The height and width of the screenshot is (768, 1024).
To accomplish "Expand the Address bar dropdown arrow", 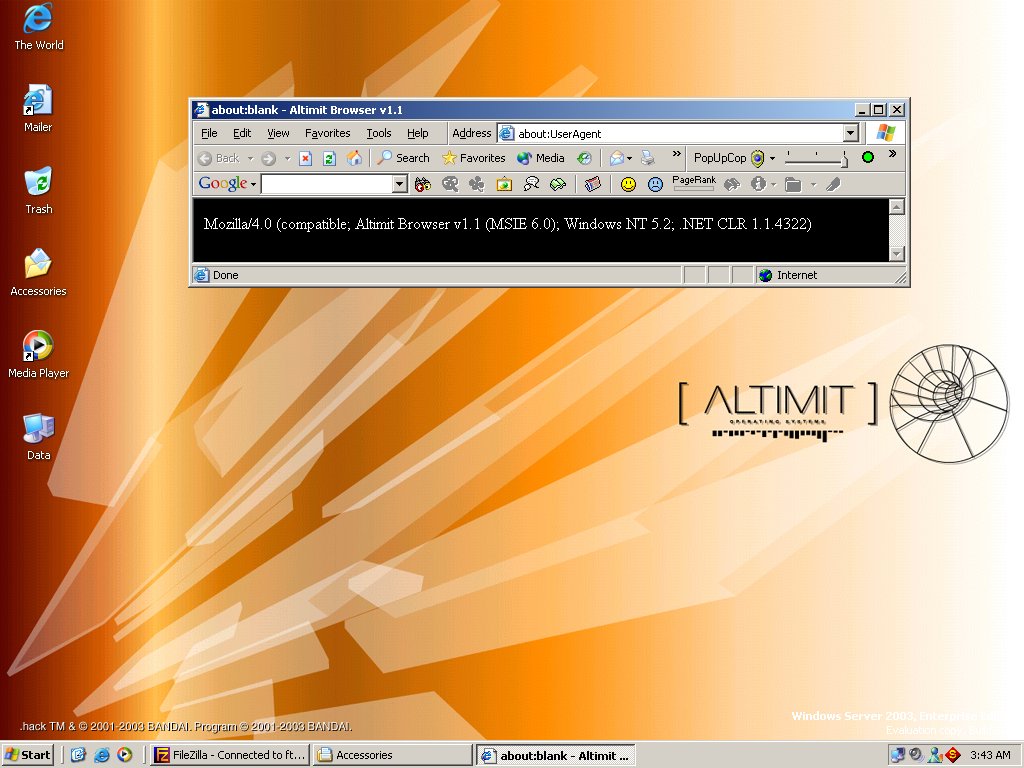I will pyautogui.click(x=851, y=133).
